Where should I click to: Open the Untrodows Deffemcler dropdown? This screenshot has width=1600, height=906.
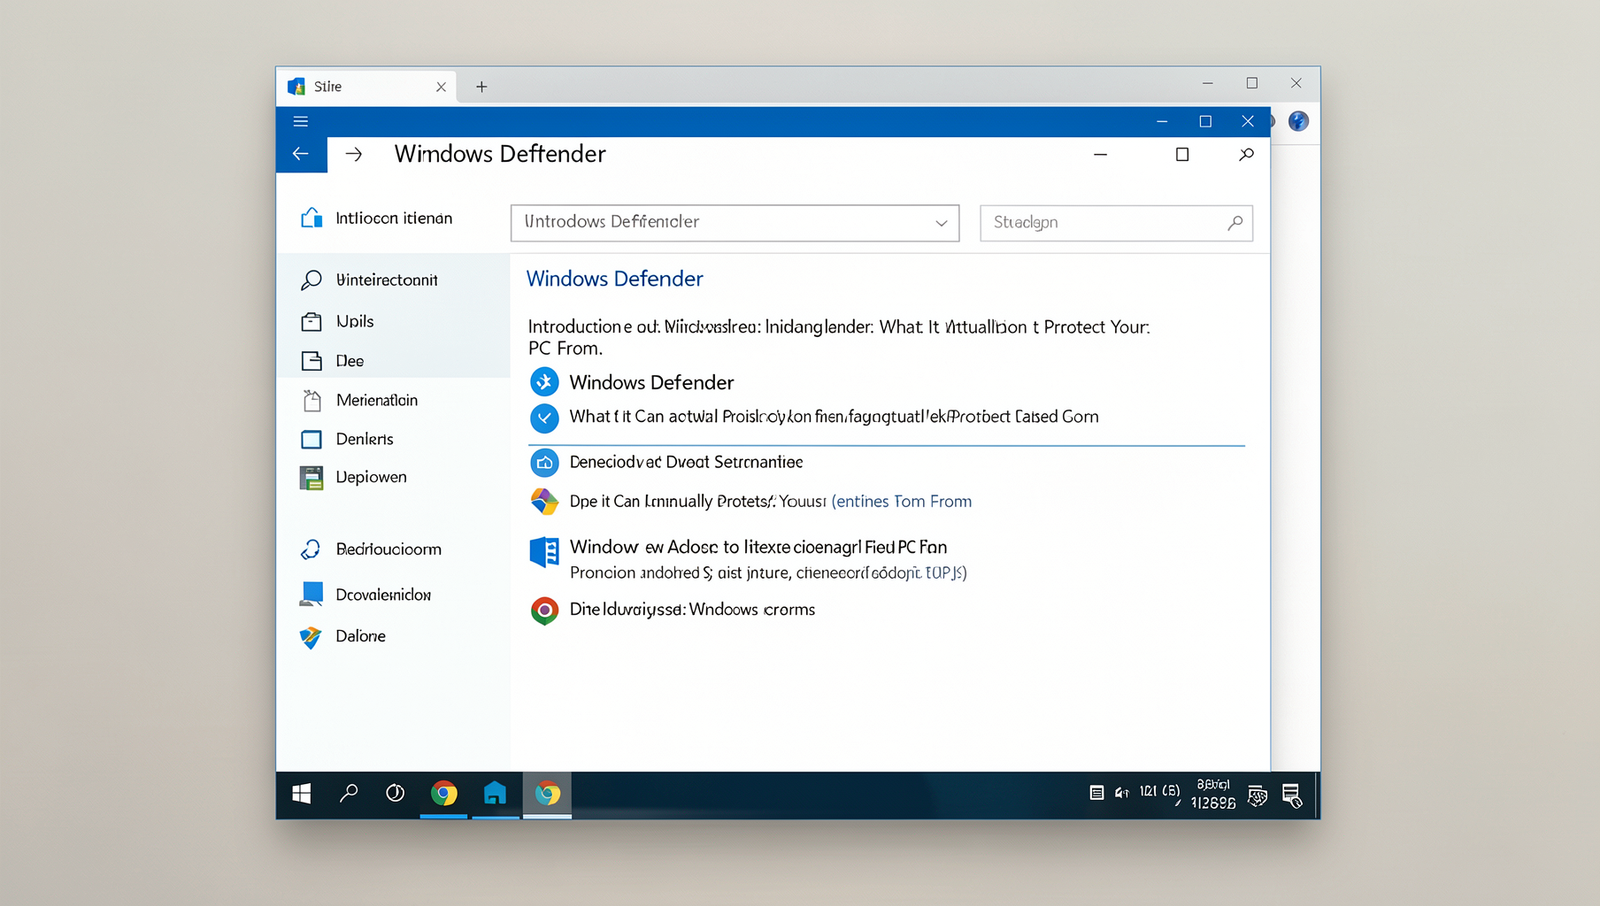tap(735, 223)
